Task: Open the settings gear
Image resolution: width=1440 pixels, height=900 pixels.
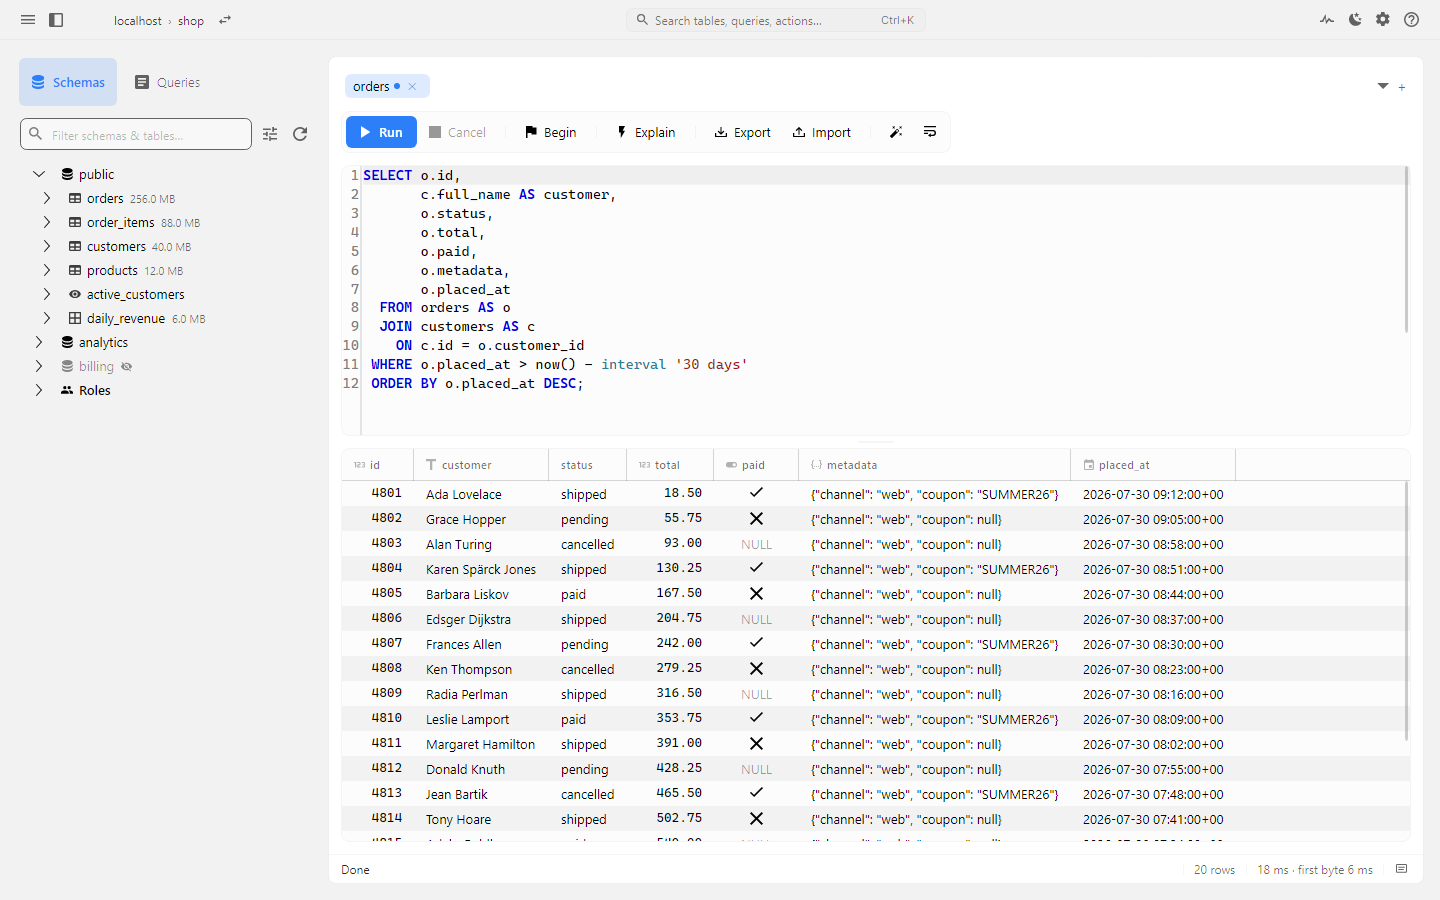Action: point(1383,19)
